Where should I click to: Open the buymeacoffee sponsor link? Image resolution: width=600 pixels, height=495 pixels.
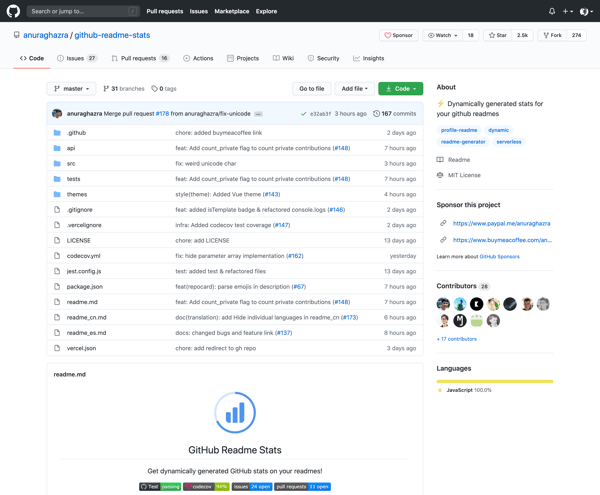coord(502,240)
